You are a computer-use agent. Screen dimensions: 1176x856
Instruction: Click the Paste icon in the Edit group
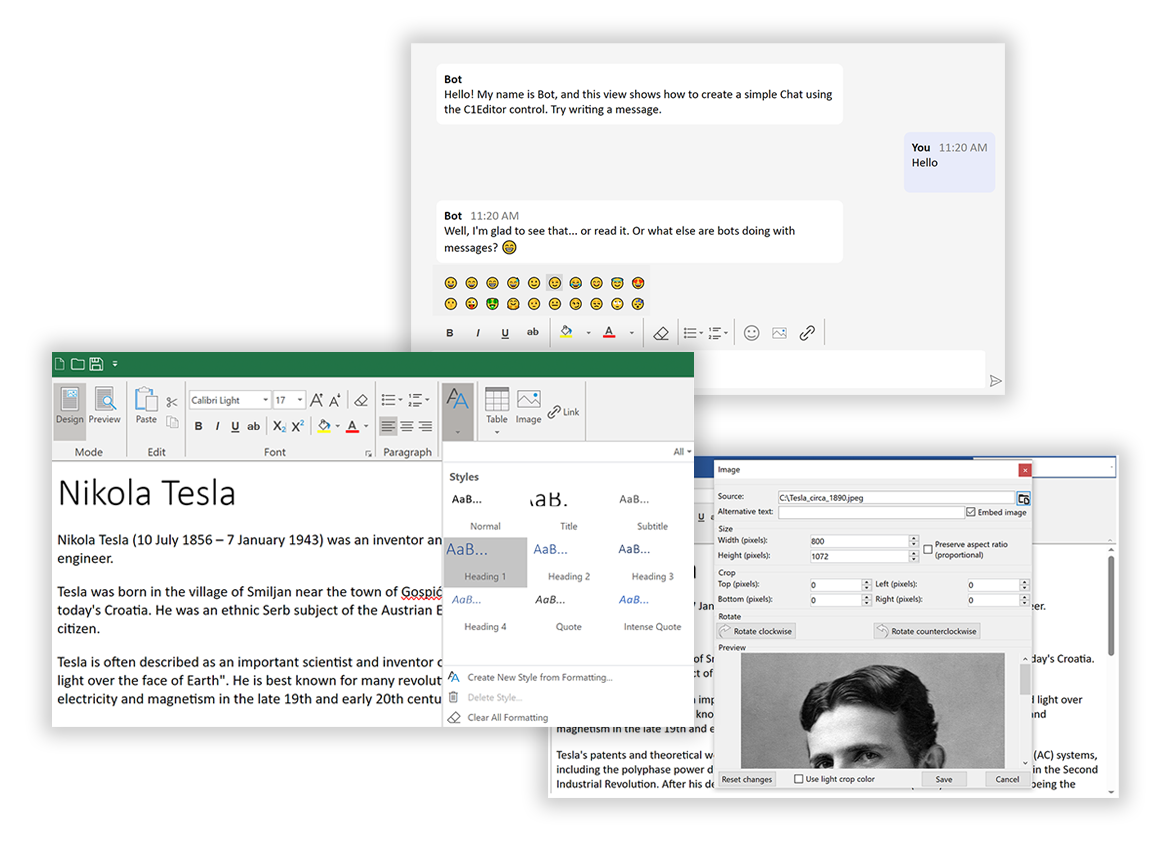[146, 400]
